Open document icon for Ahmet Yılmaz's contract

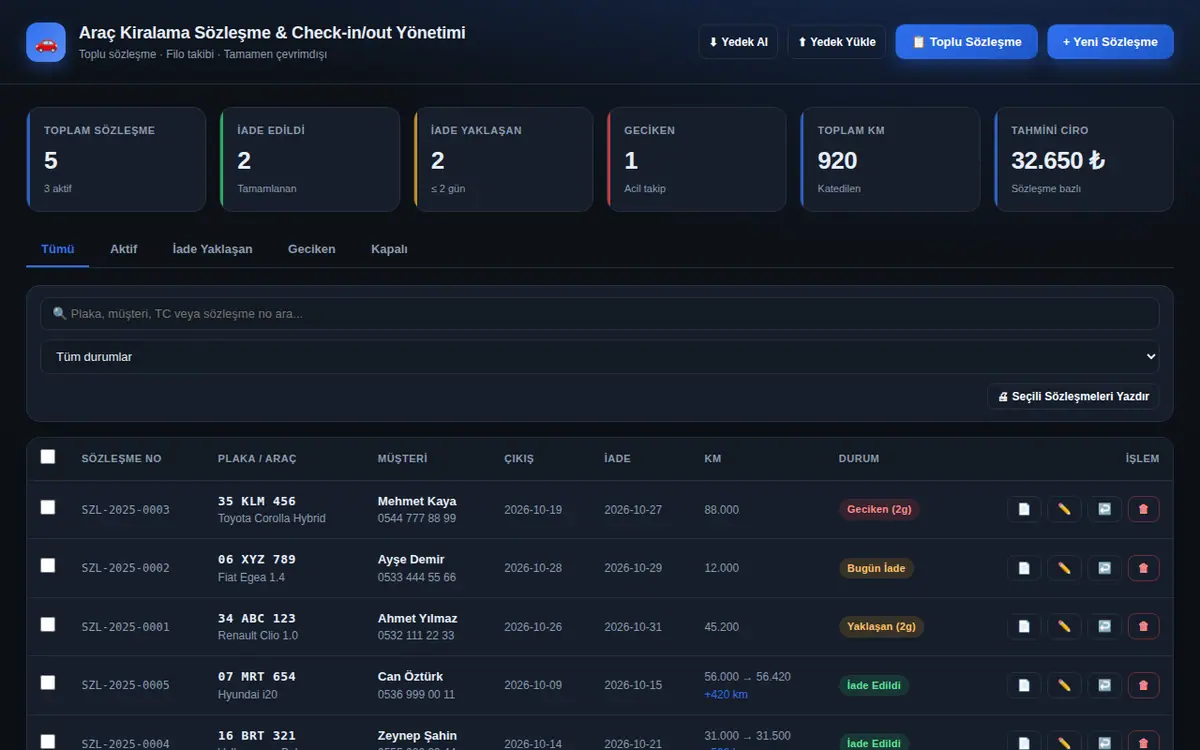[1024, 626]
